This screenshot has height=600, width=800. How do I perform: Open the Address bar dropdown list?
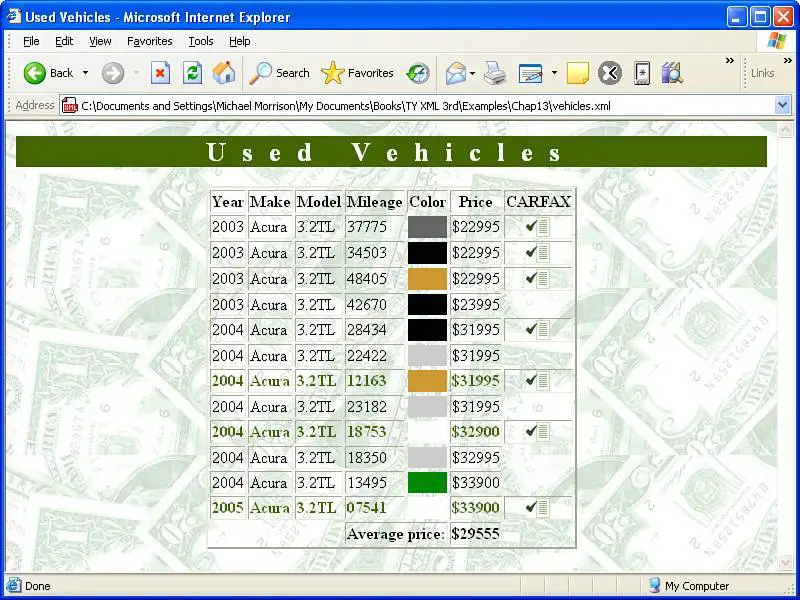tap(783, 106)
